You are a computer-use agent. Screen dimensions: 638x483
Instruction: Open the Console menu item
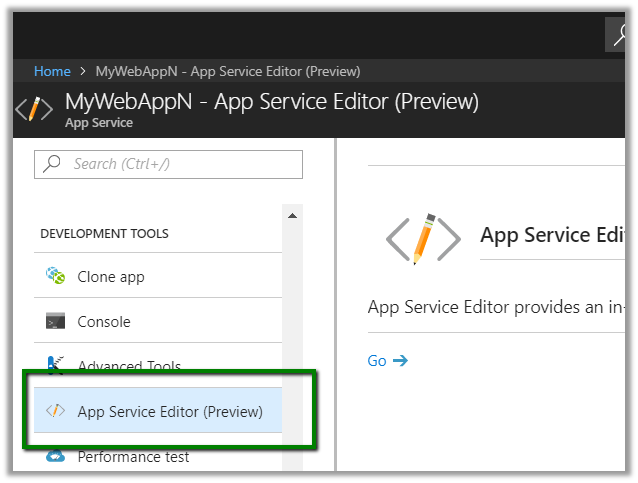pos(104,322)
